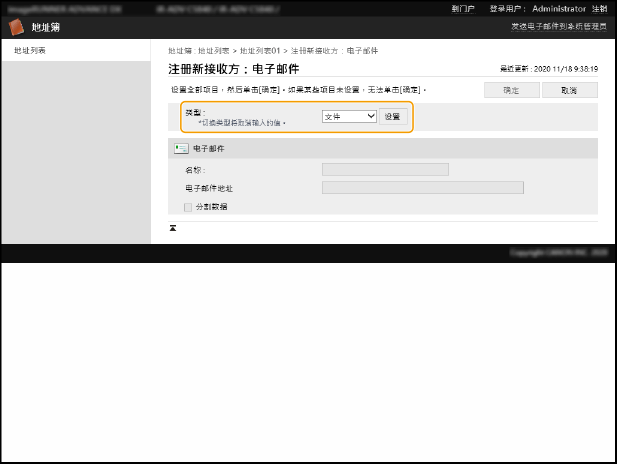Focus the 电子邮件地址 input field
The image size is (617, 464).
click(x=422, y=187)
